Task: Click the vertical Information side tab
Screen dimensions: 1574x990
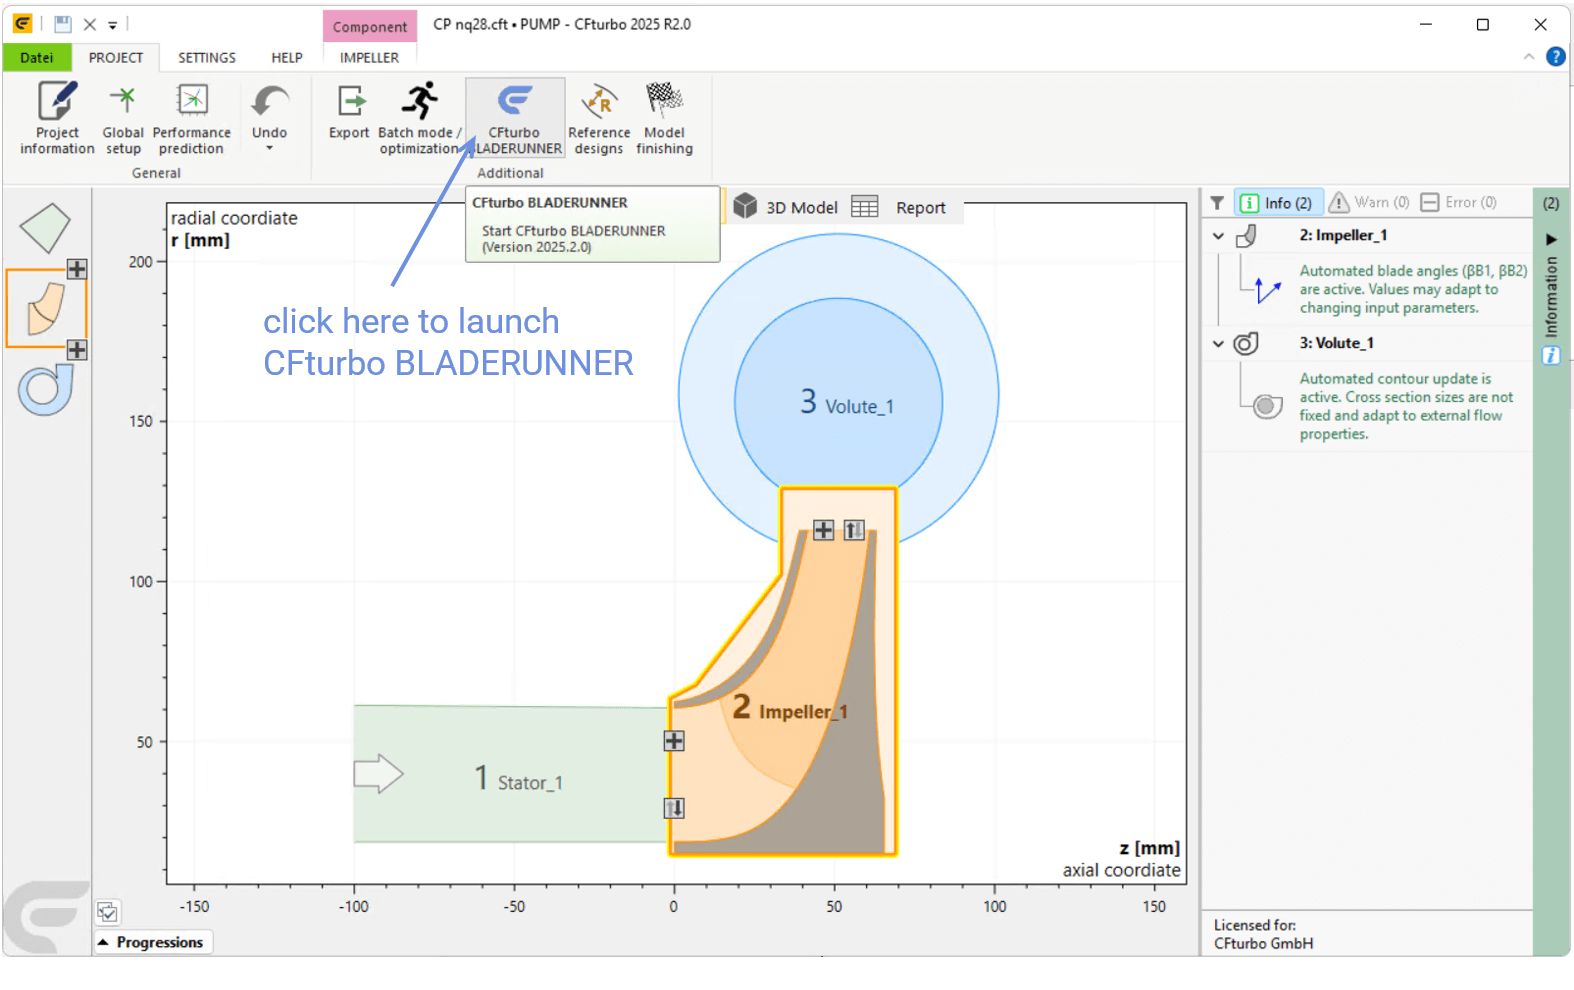Action: 1551,297
